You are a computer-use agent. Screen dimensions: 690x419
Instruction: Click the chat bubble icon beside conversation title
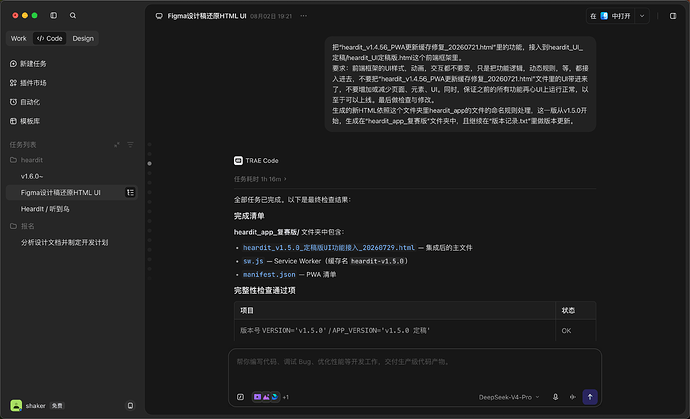pyautogui.click(x=159, y=16)
